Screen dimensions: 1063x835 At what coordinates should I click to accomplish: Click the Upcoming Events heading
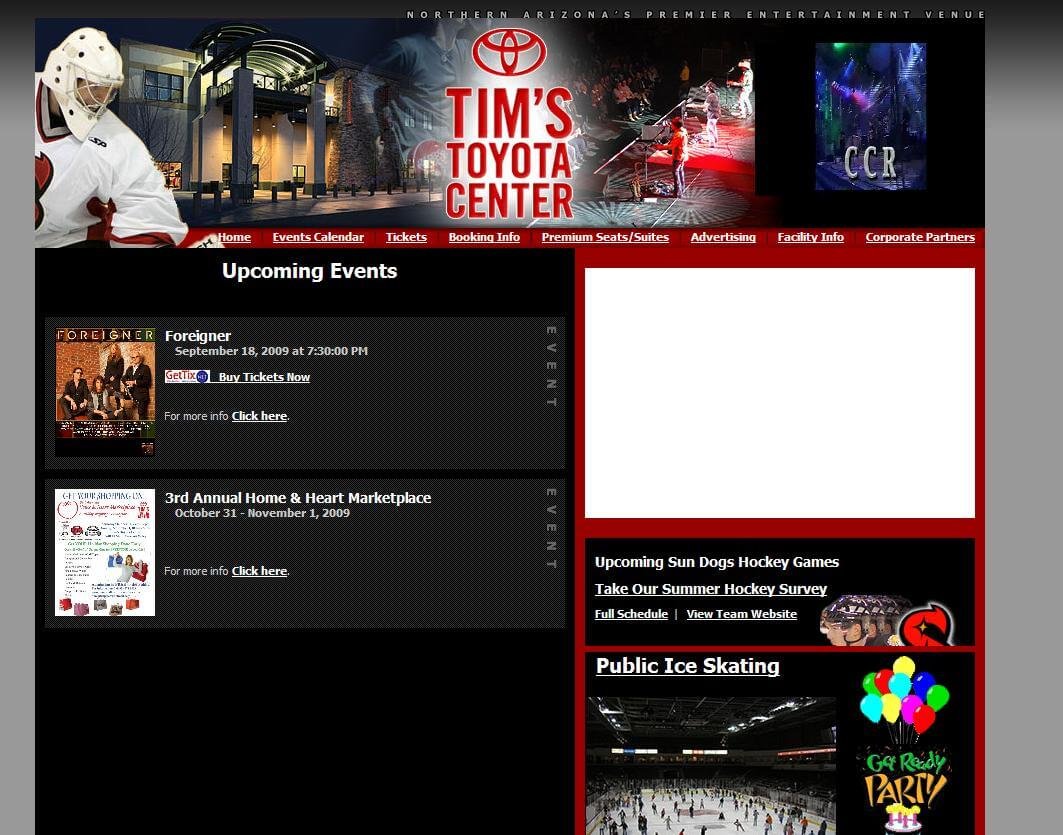tap(310, 271)
